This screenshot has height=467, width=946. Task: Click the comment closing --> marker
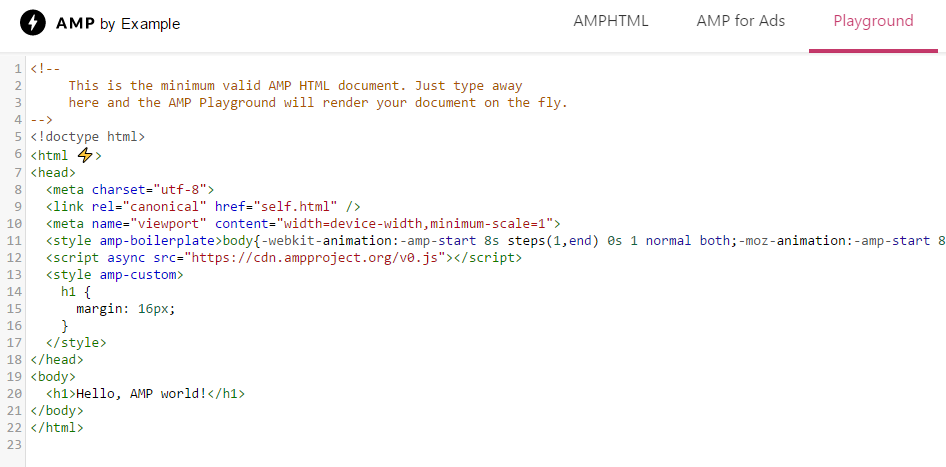click(x=42, y=119)
